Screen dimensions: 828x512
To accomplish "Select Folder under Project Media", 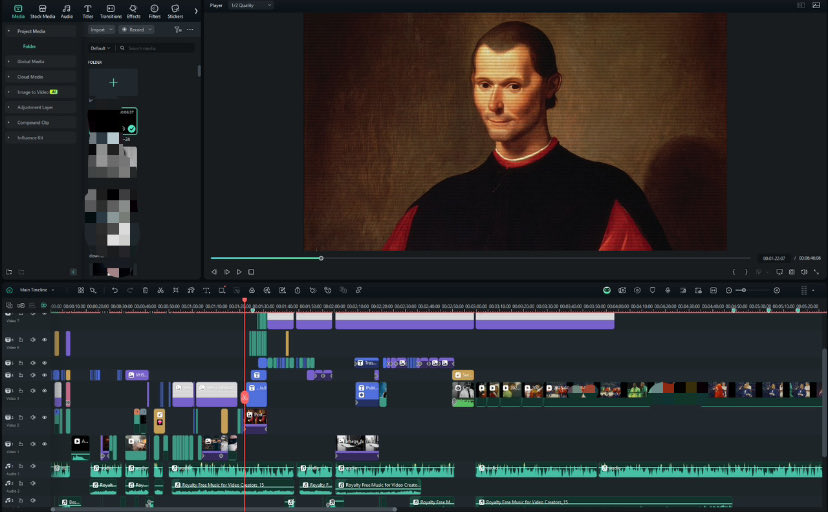I will (x=29, y=46).
